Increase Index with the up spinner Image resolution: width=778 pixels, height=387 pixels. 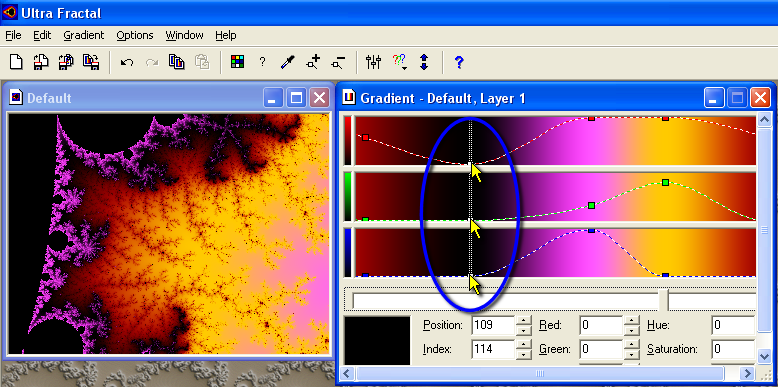click(x=523, y=344)
